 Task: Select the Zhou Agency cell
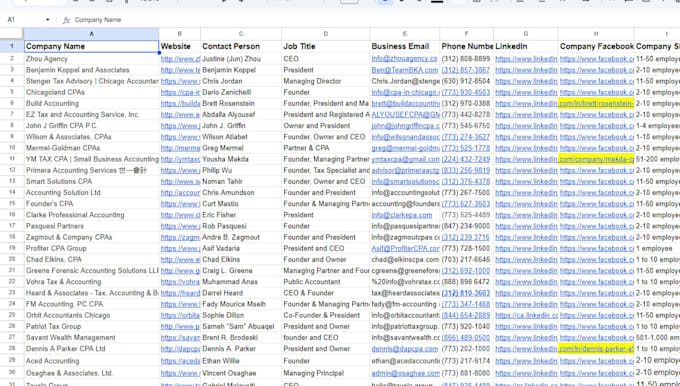(91, 59)
